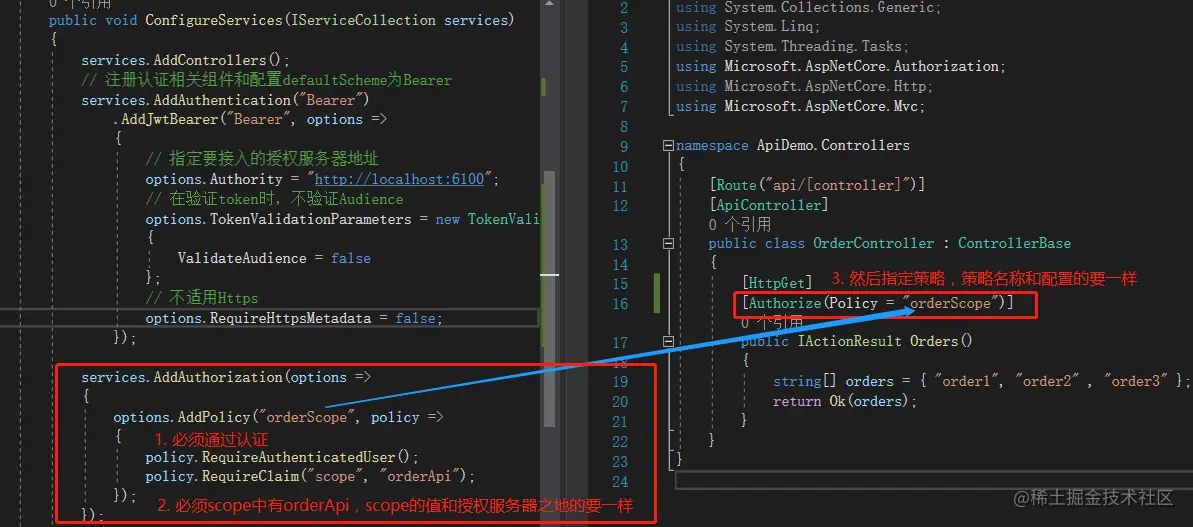Click the [Route("api/[controller]")] attribute
This screenshot has height=527, width=1193.
[816, 185]
